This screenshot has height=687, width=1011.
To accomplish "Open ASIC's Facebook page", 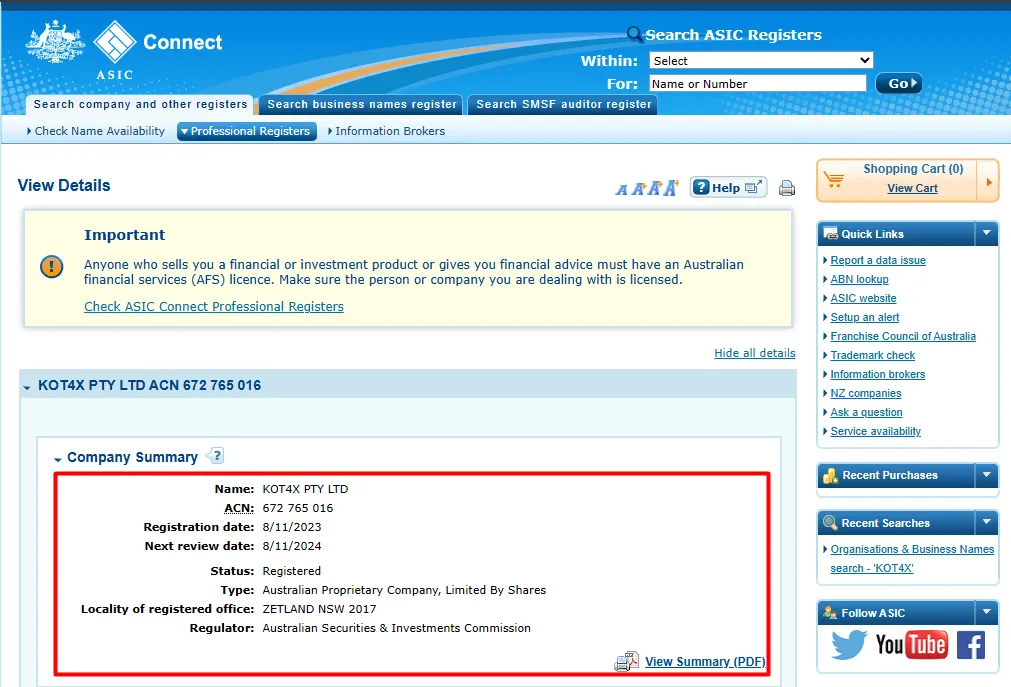I will coord(971,644).
